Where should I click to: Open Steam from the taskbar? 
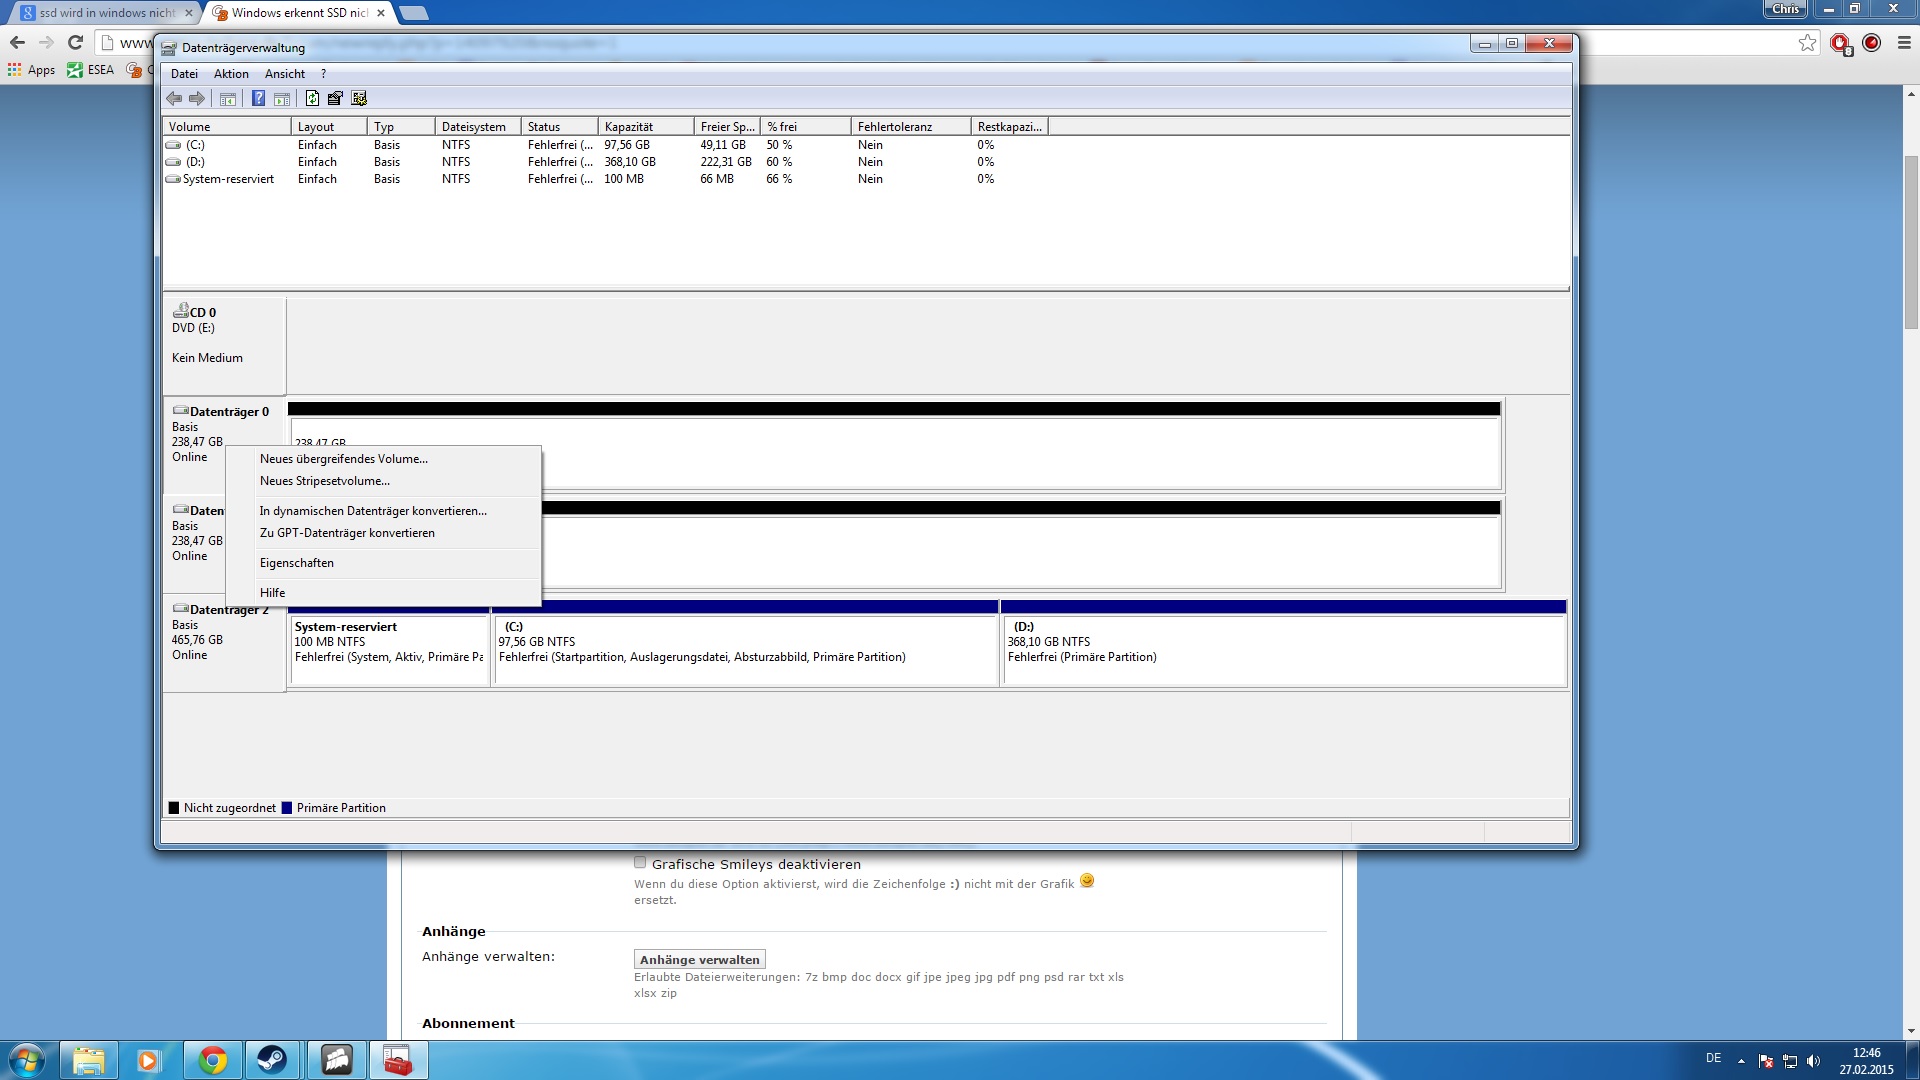pyautogui.click(x=271, y=1060)
